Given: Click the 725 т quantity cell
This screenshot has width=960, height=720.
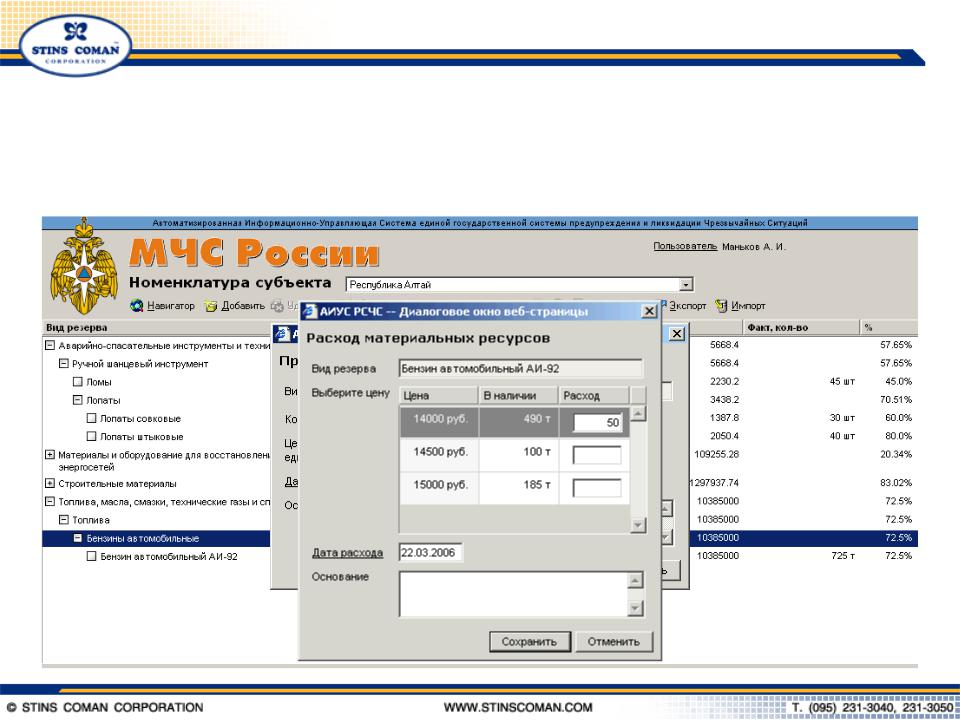Looking at the screenshot, I should (x=842, y=556).
